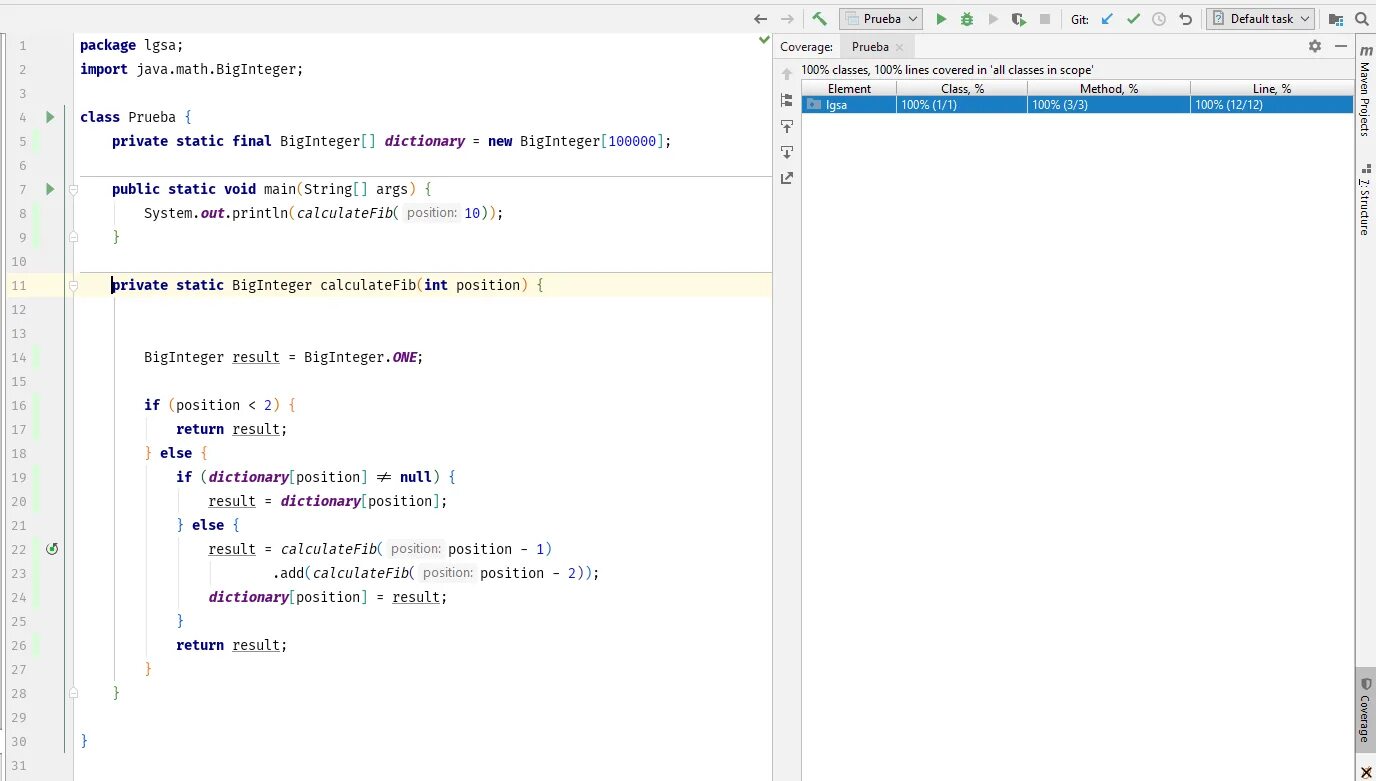Click the Forward navigation arrow
Viewport: 1376px width, 781px height.
(787, 19)
